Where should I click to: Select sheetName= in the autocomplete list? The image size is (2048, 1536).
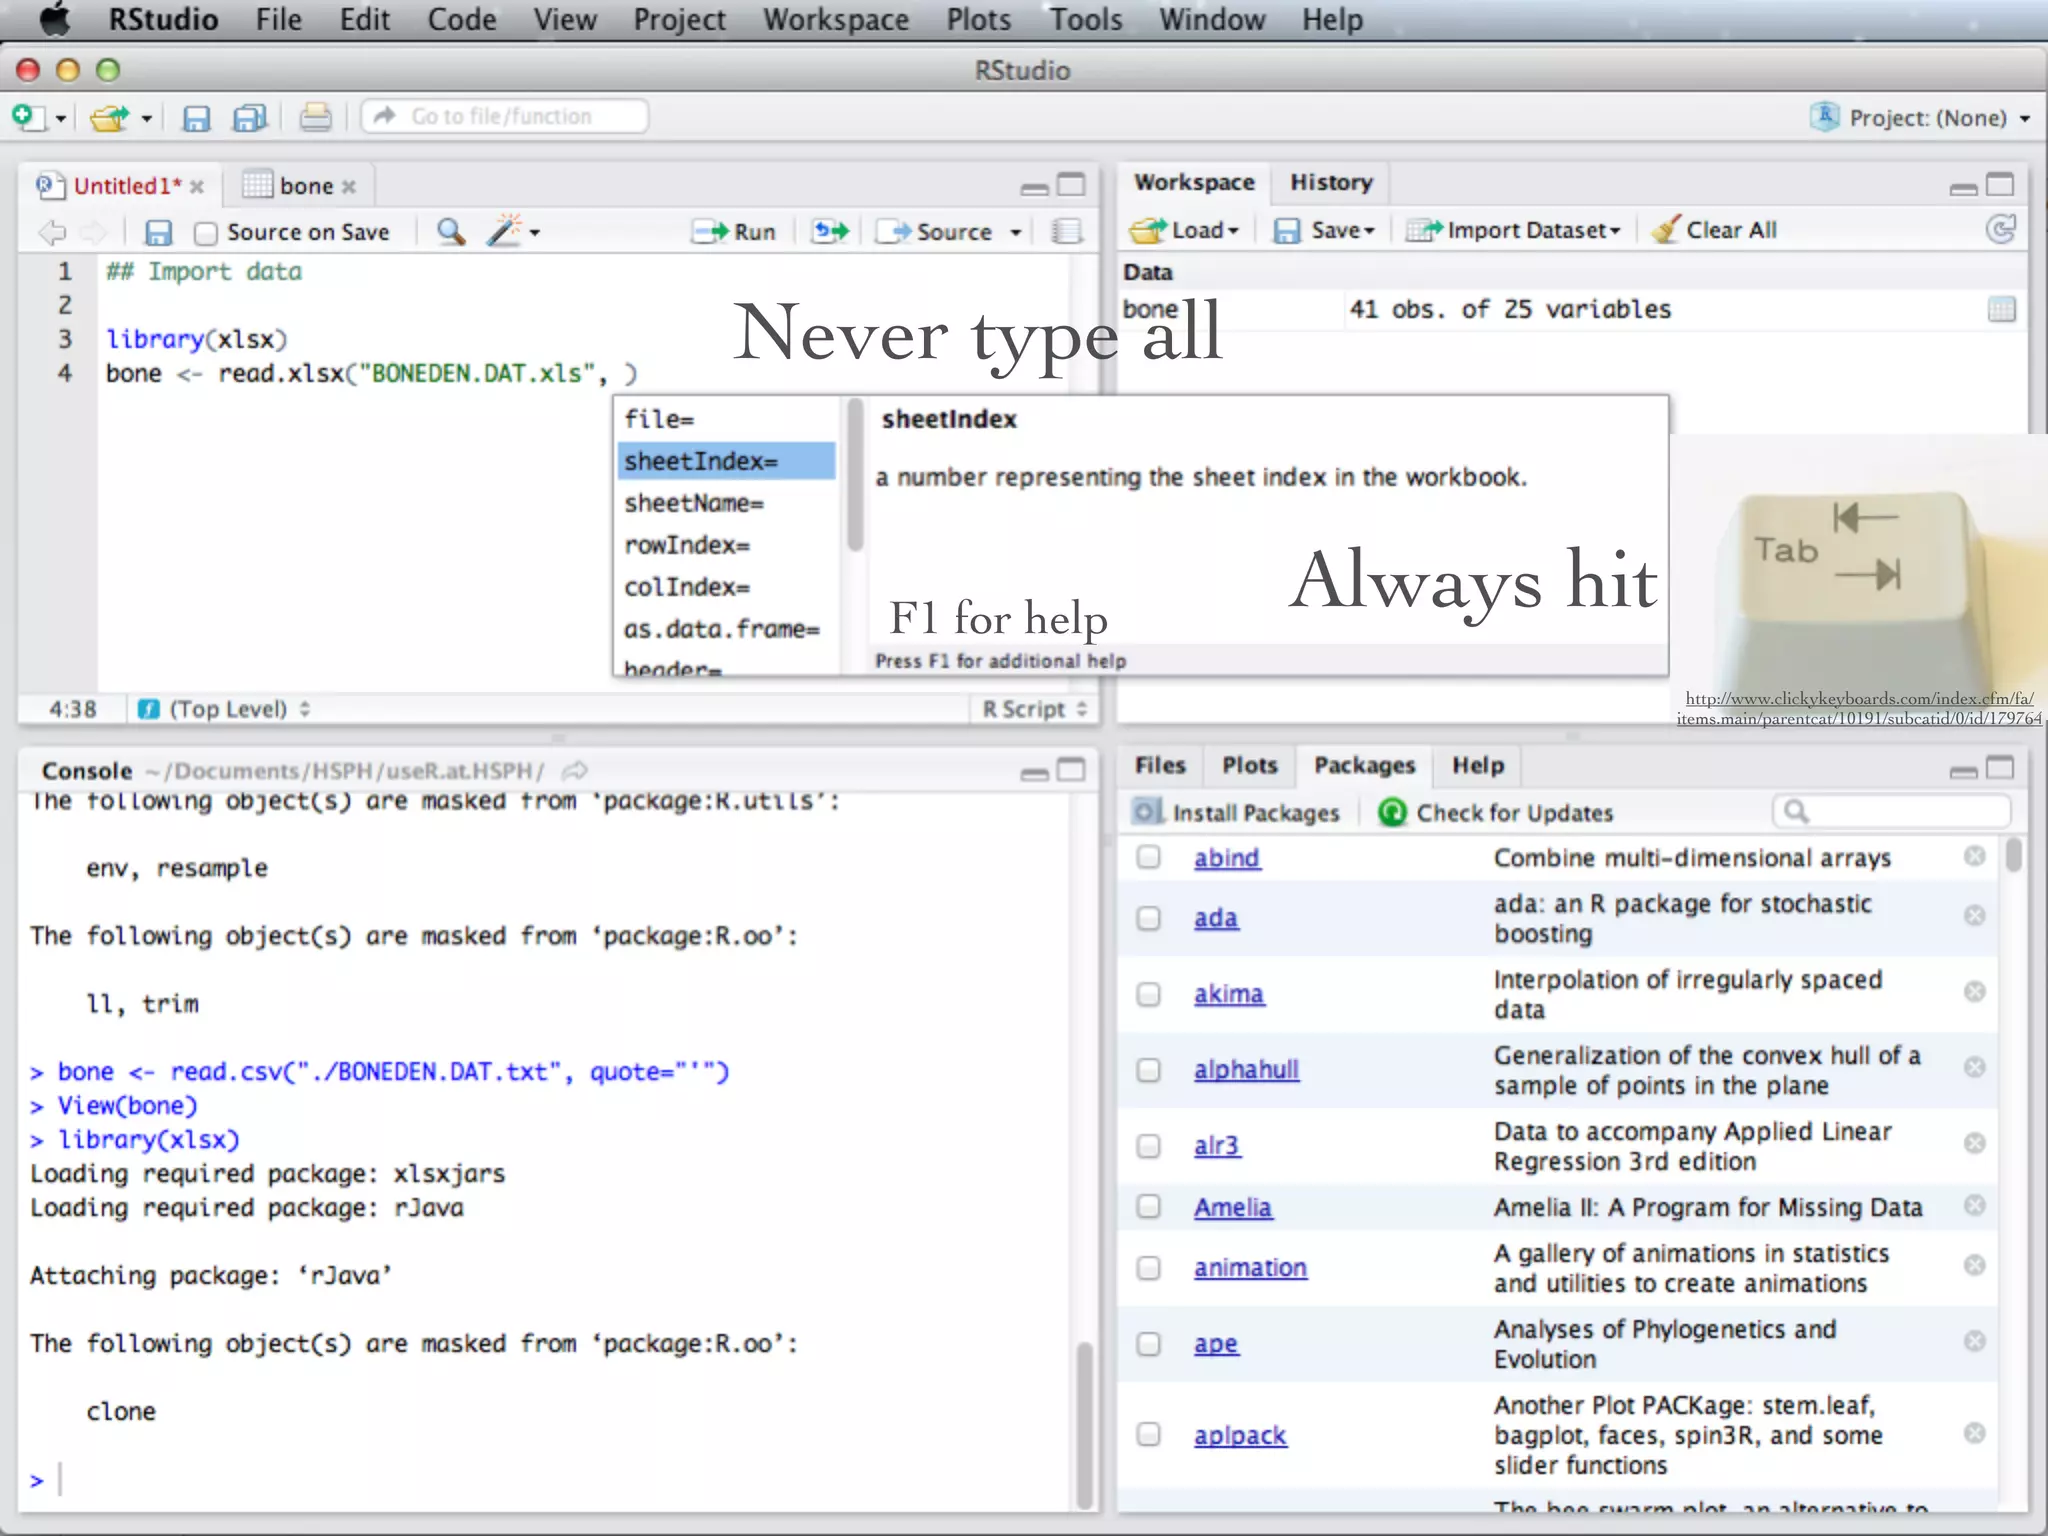point(726,503)
